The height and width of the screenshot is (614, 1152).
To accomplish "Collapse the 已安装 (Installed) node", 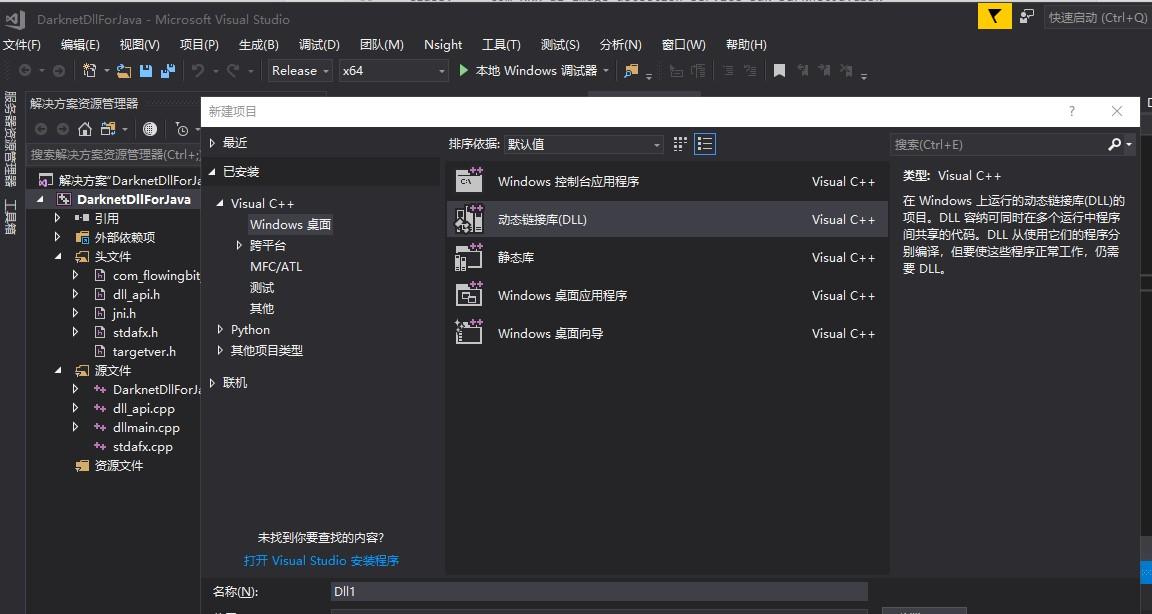I will coord(212,172).
